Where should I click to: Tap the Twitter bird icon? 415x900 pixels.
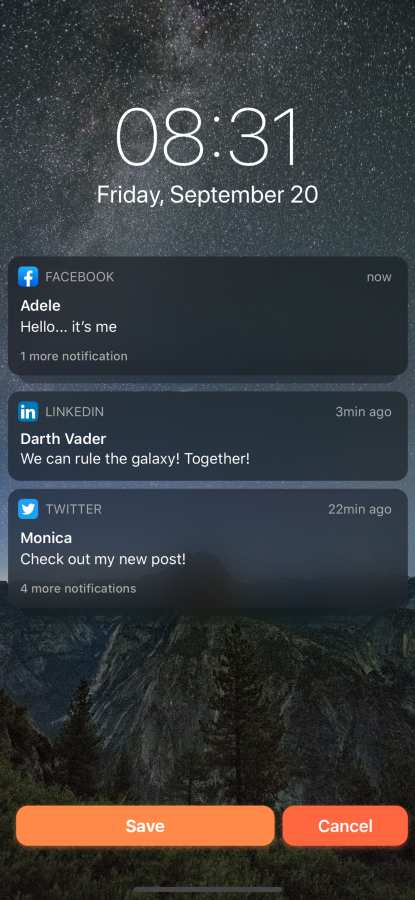(28, 509)
